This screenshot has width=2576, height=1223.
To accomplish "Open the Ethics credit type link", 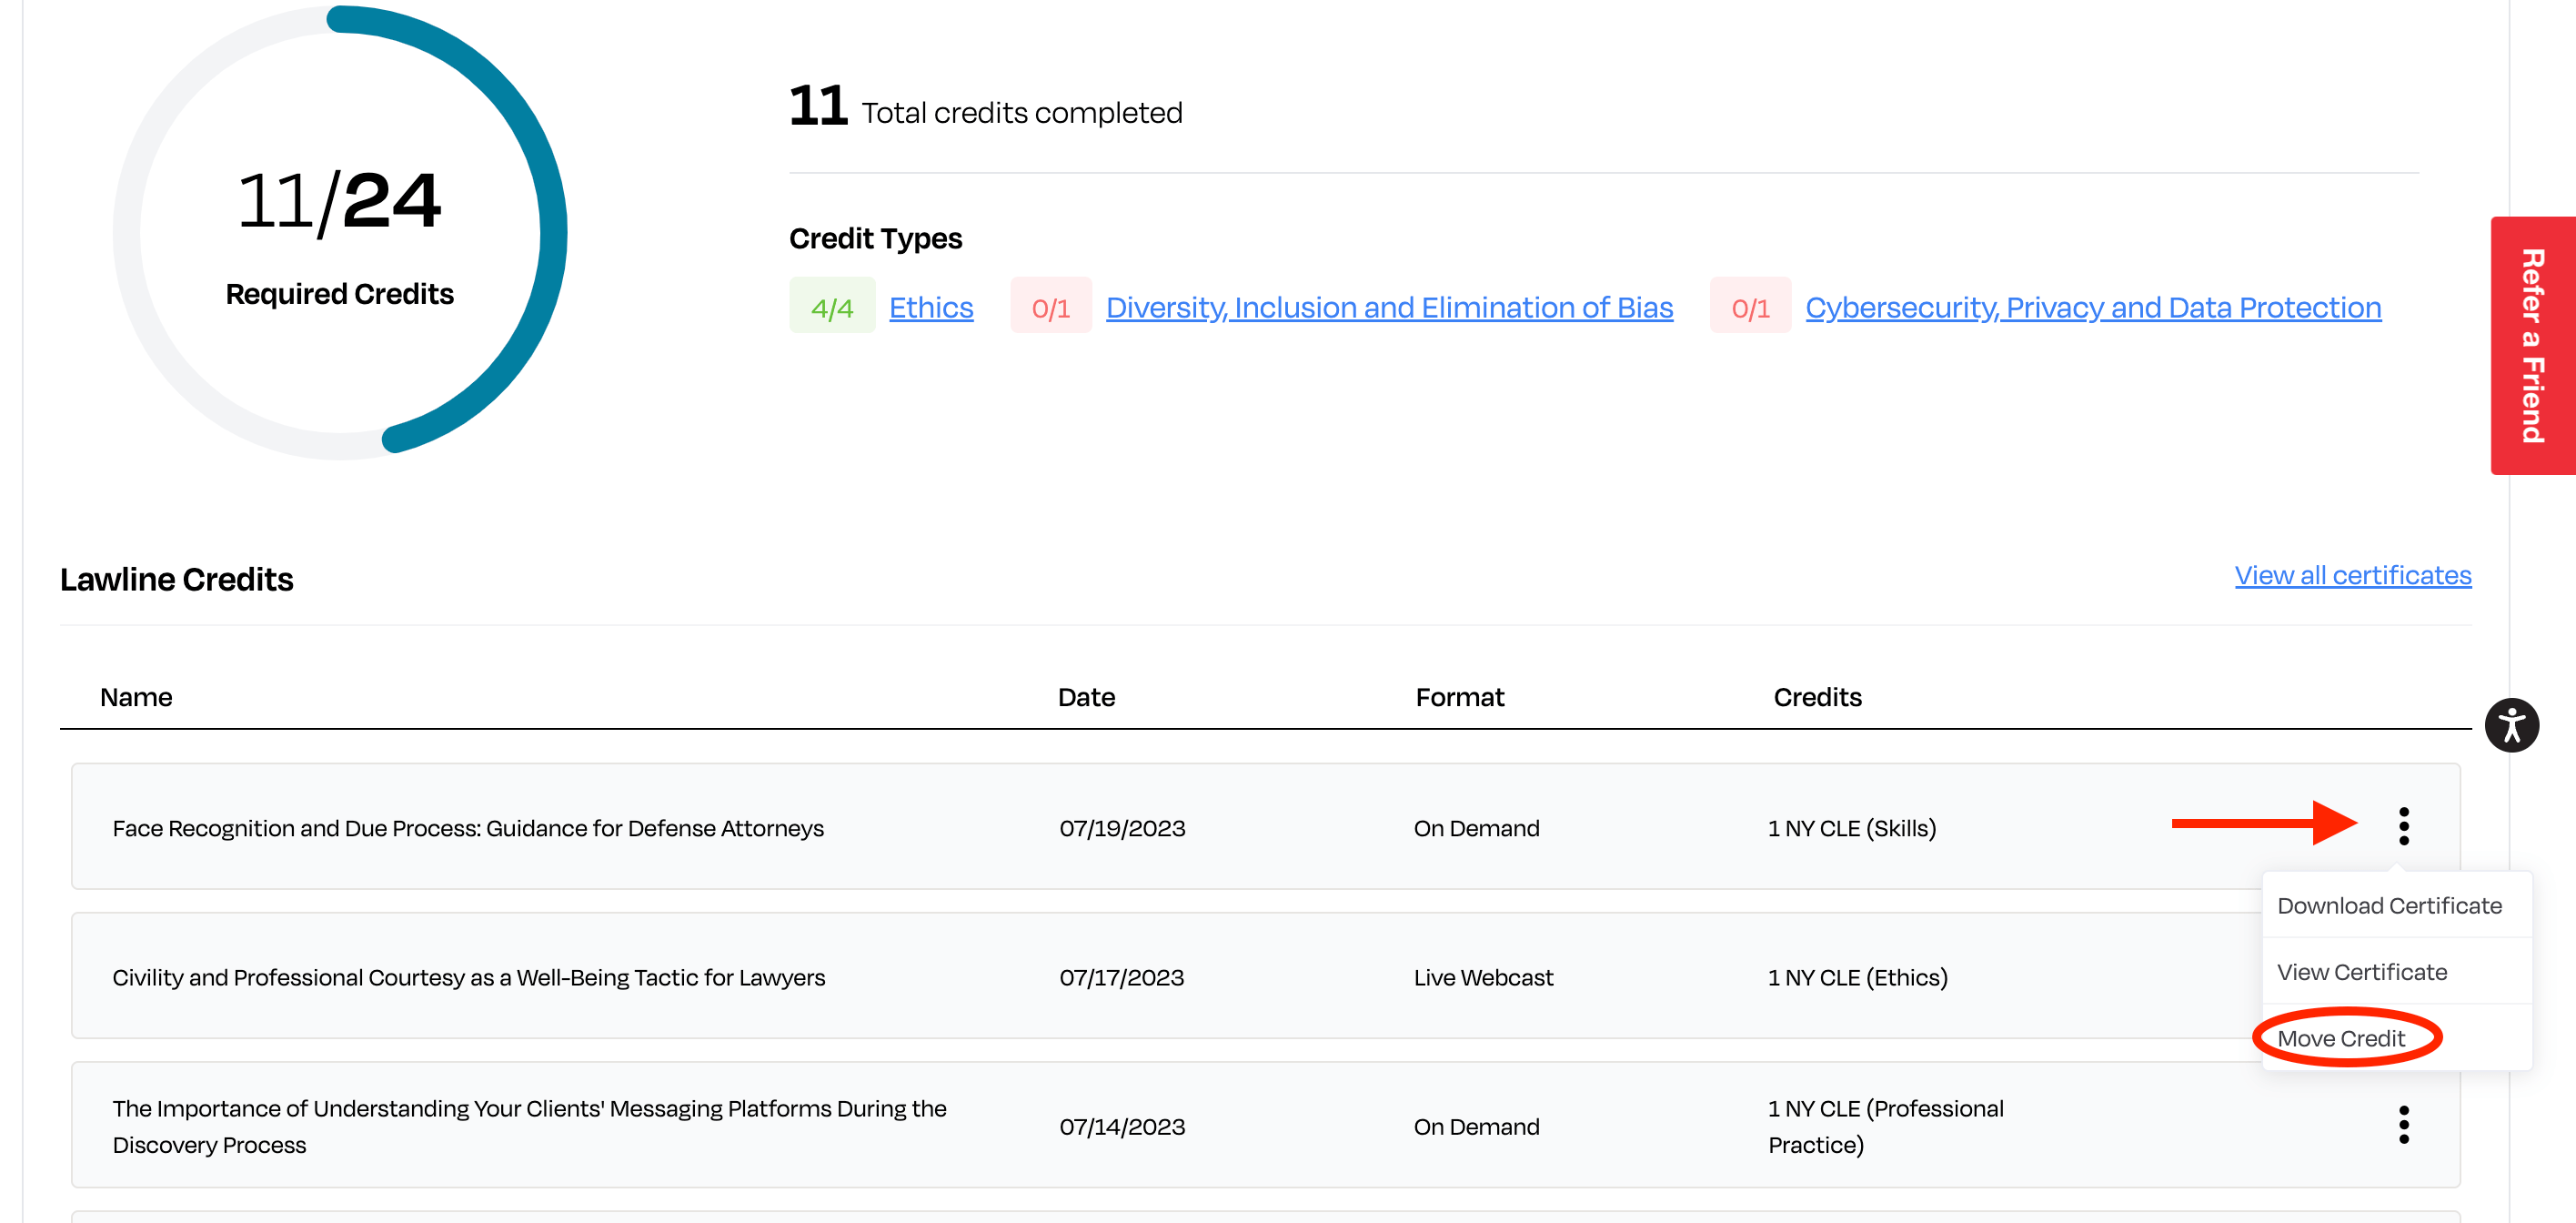I will (x=931, y=307).
